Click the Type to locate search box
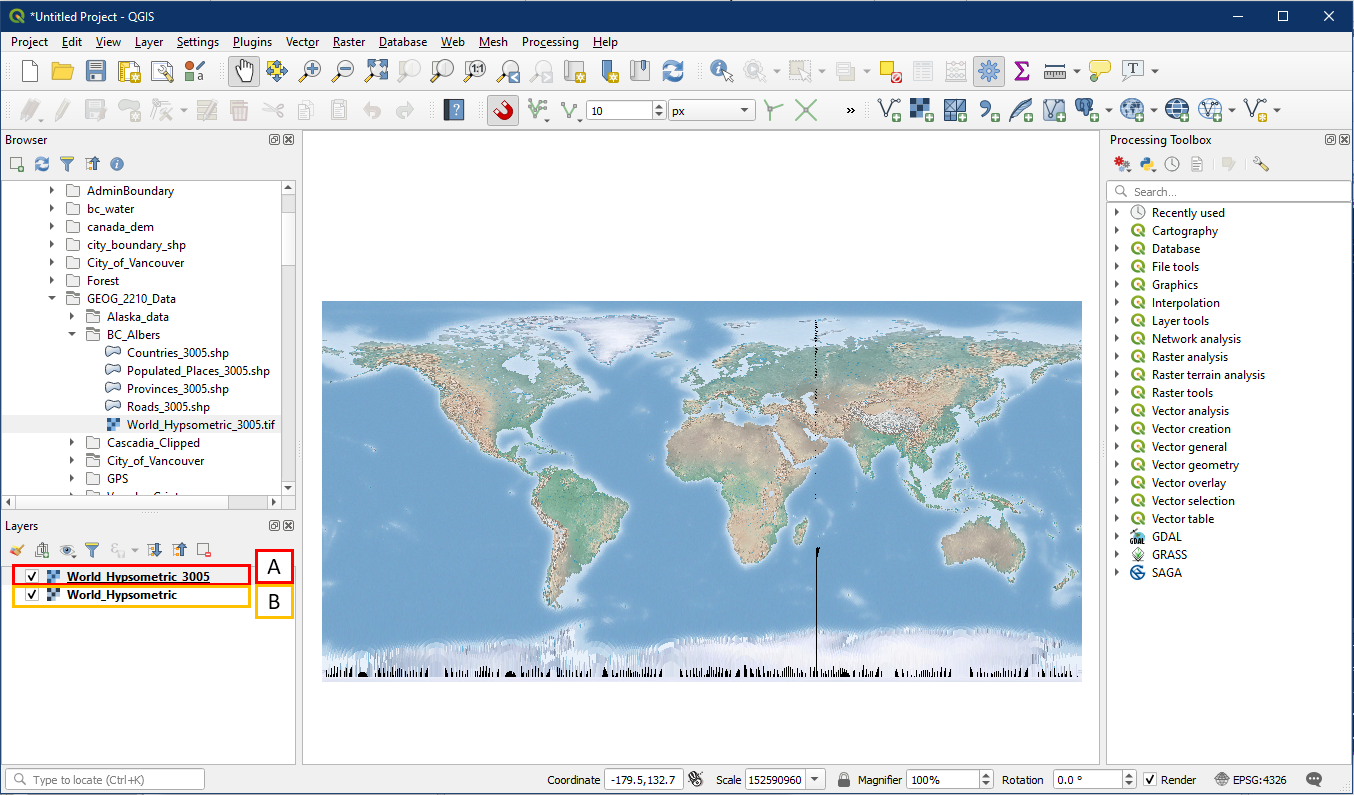Screen dimensions: 1354x795 pos(105,780)
